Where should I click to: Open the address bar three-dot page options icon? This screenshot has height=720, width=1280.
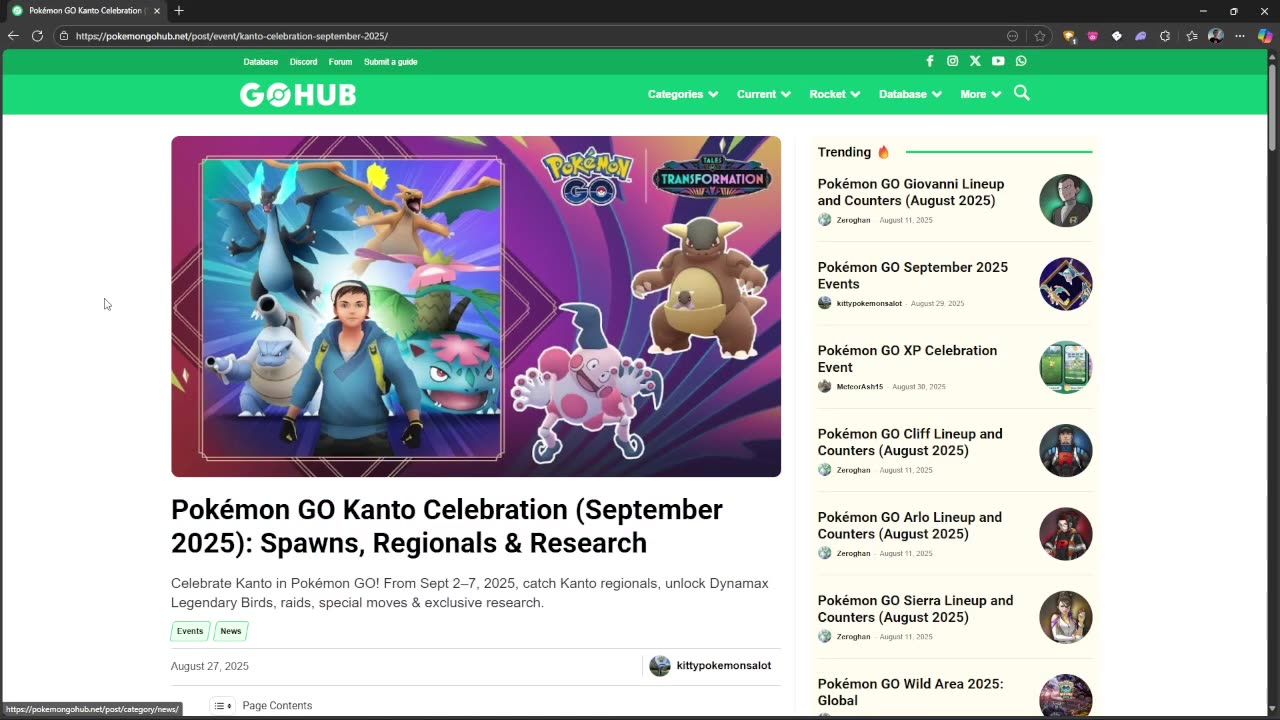coord(1013,36)
